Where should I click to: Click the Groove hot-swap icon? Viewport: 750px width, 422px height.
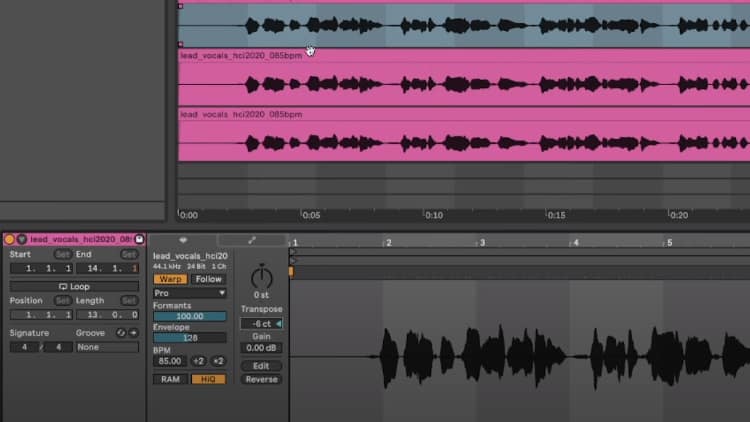(x=120, y=332)
